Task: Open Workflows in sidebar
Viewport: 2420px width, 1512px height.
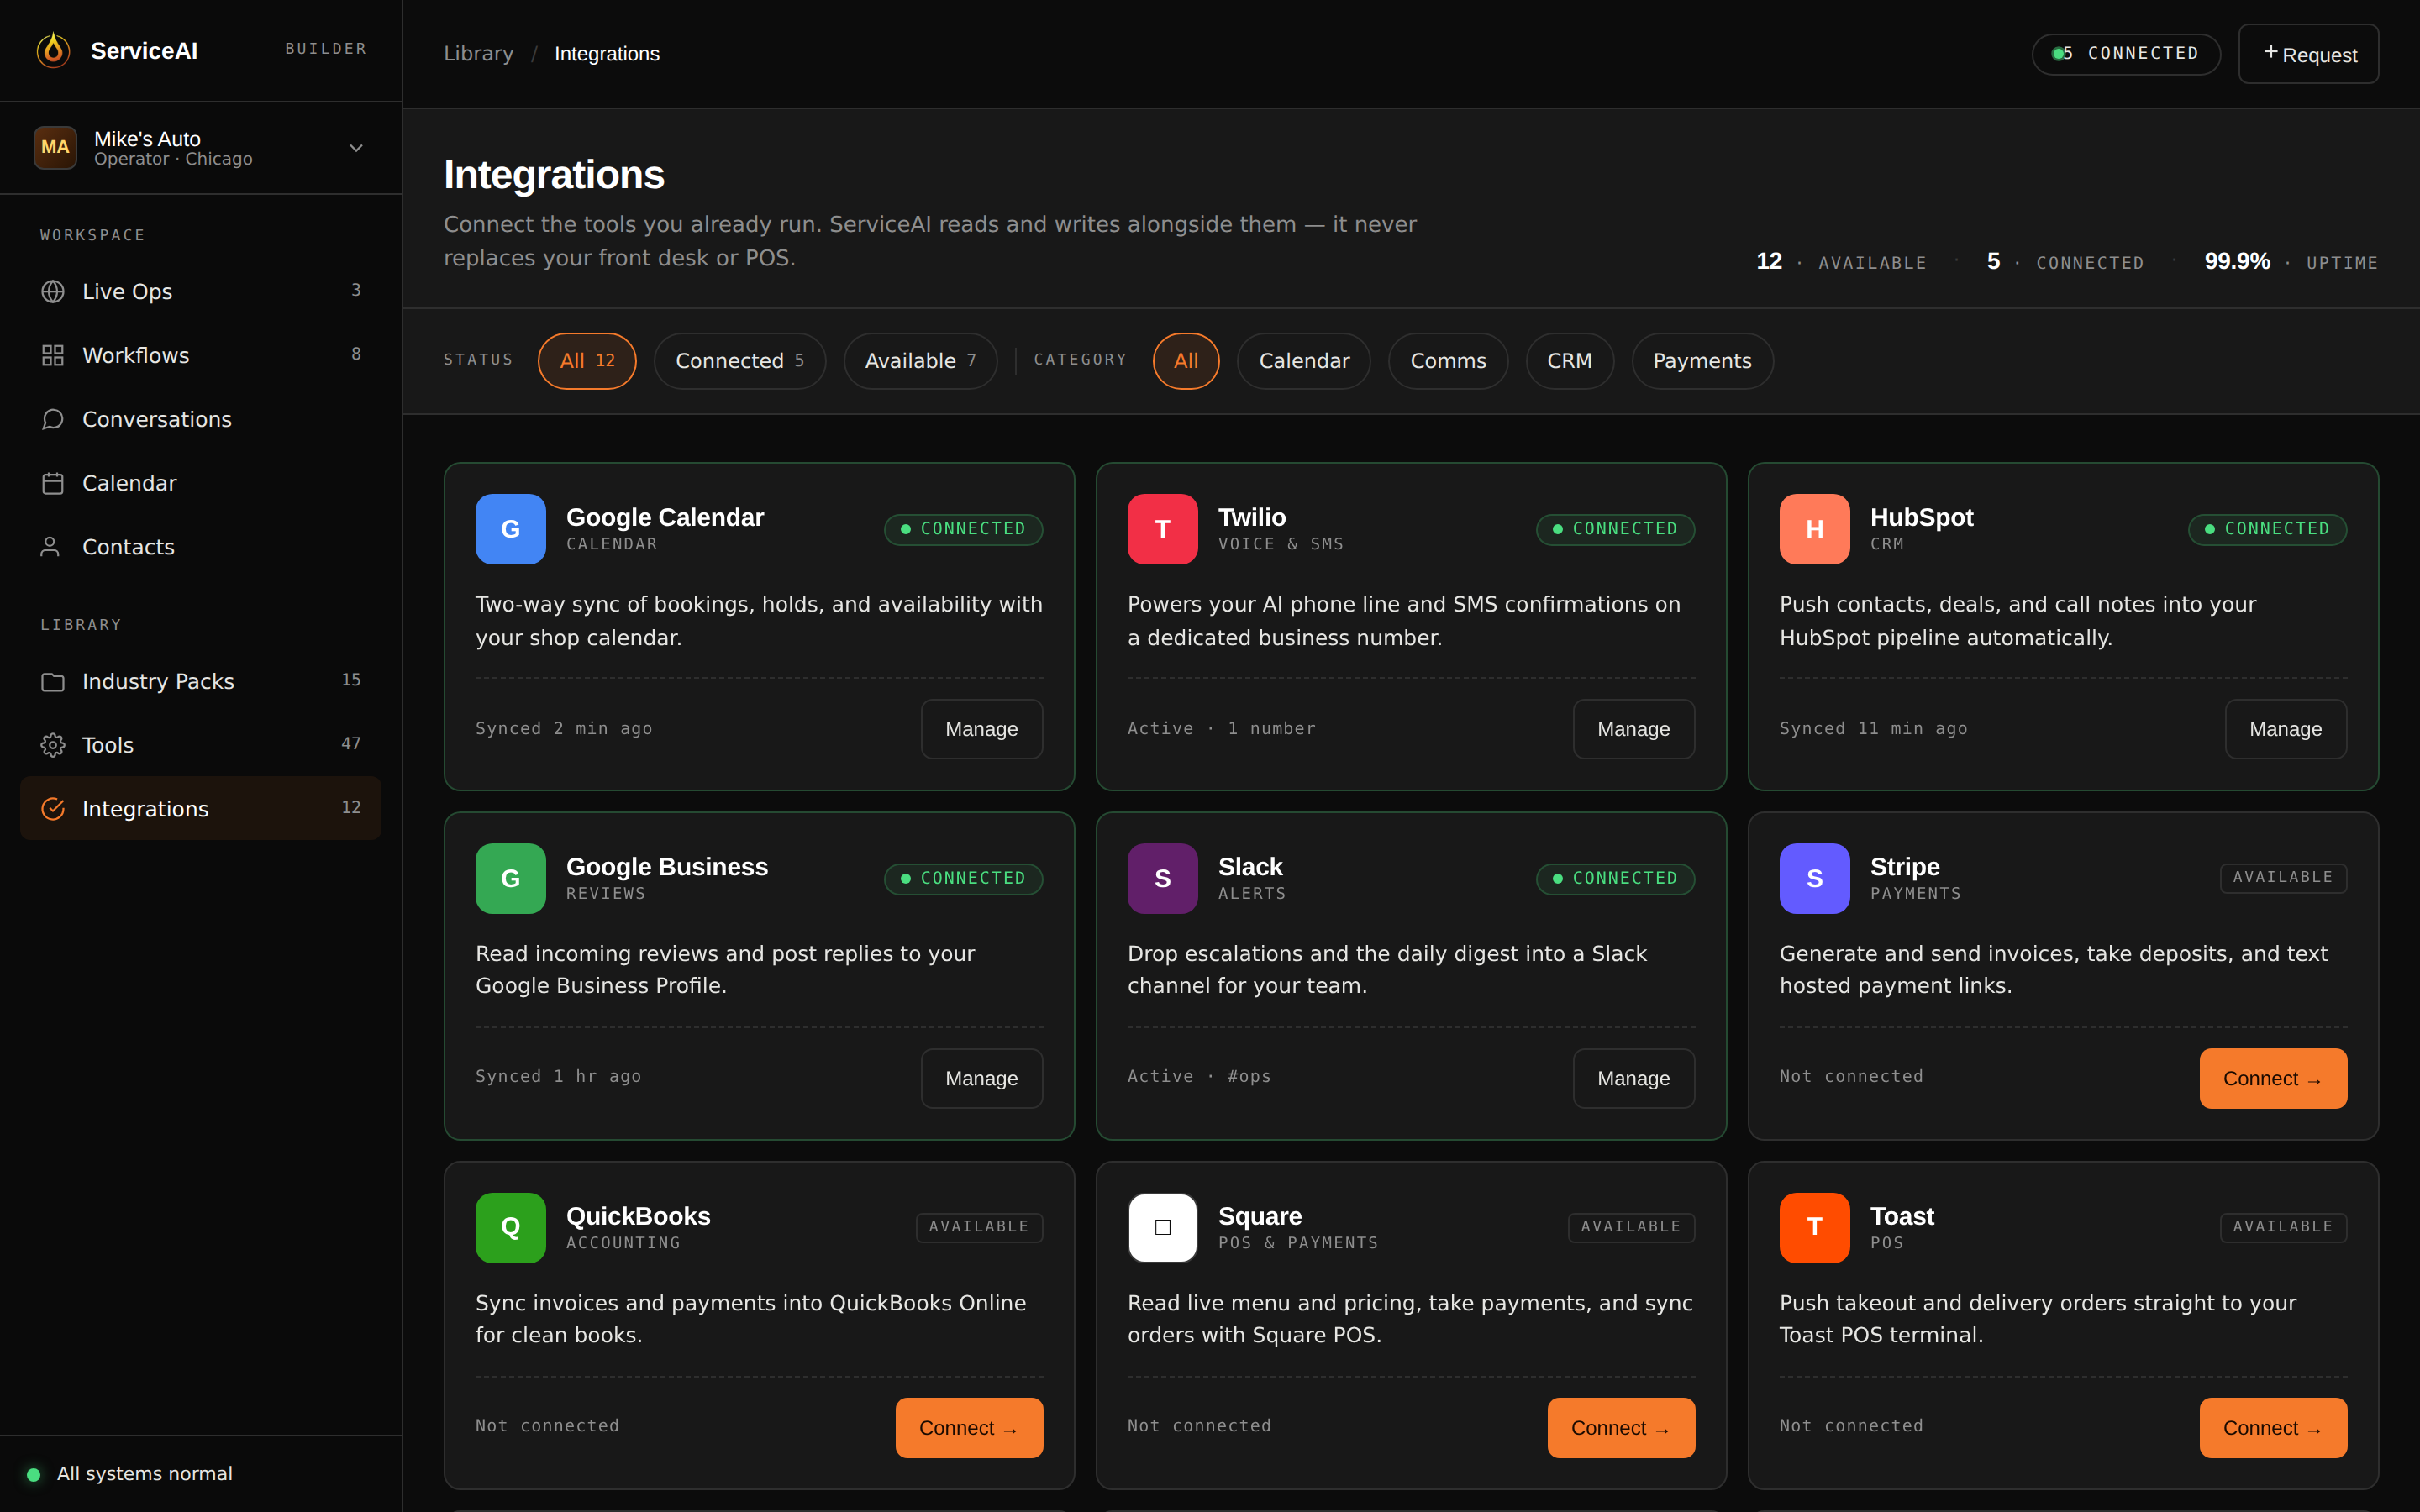Action: pos(200,355)
